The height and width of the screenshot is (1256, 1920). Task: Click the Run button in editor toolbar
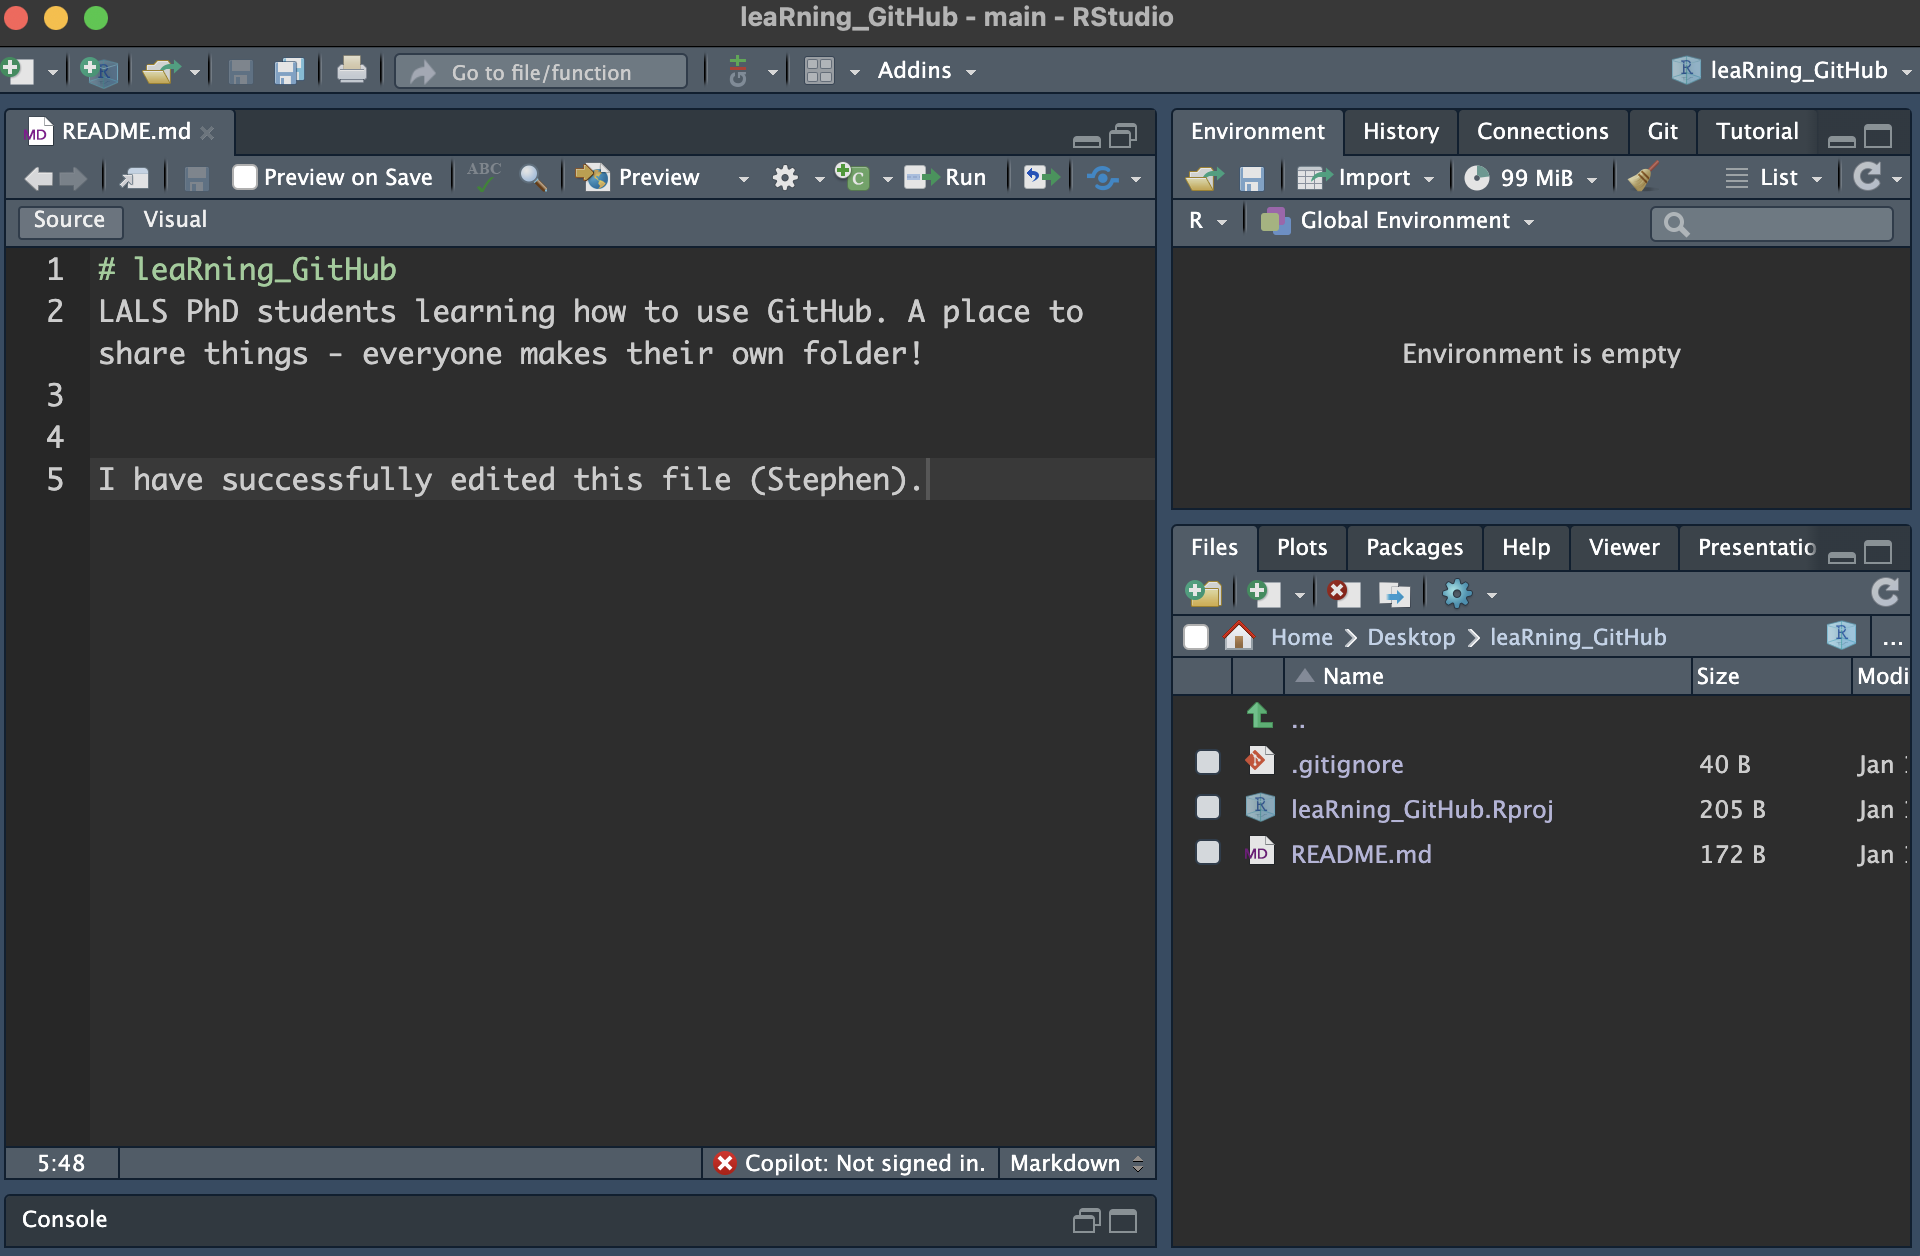[945, 178]
